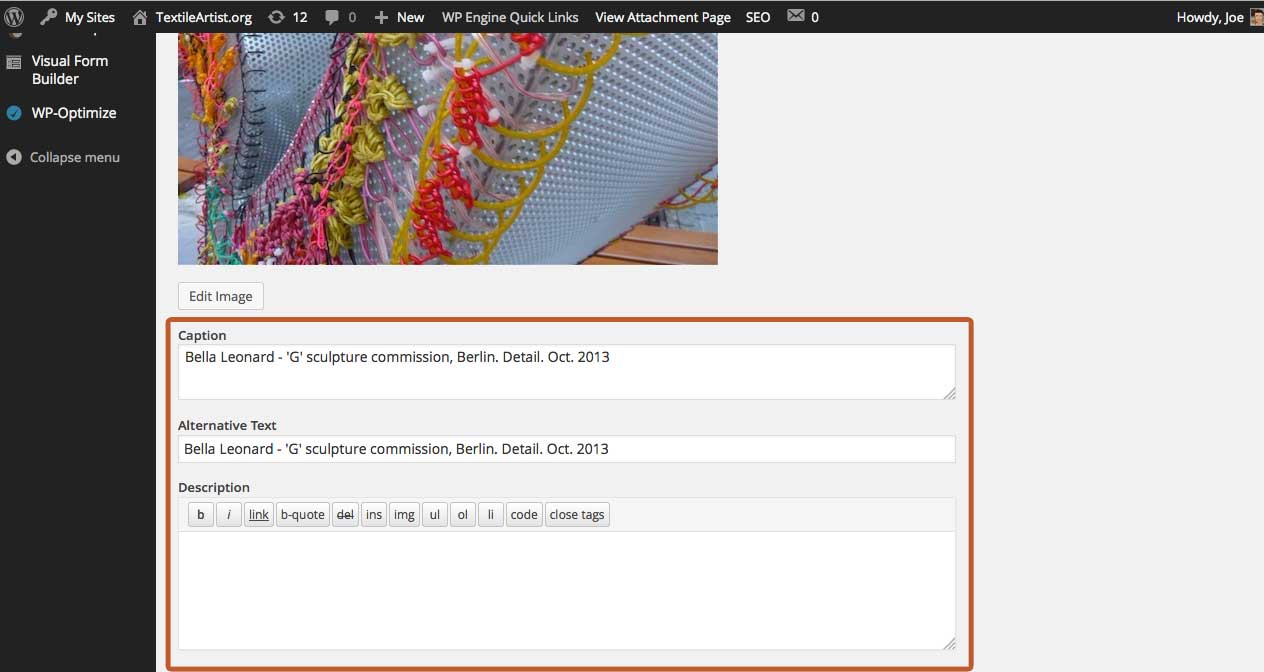
Task: Insert a link via link button
Action: [259, 515]
